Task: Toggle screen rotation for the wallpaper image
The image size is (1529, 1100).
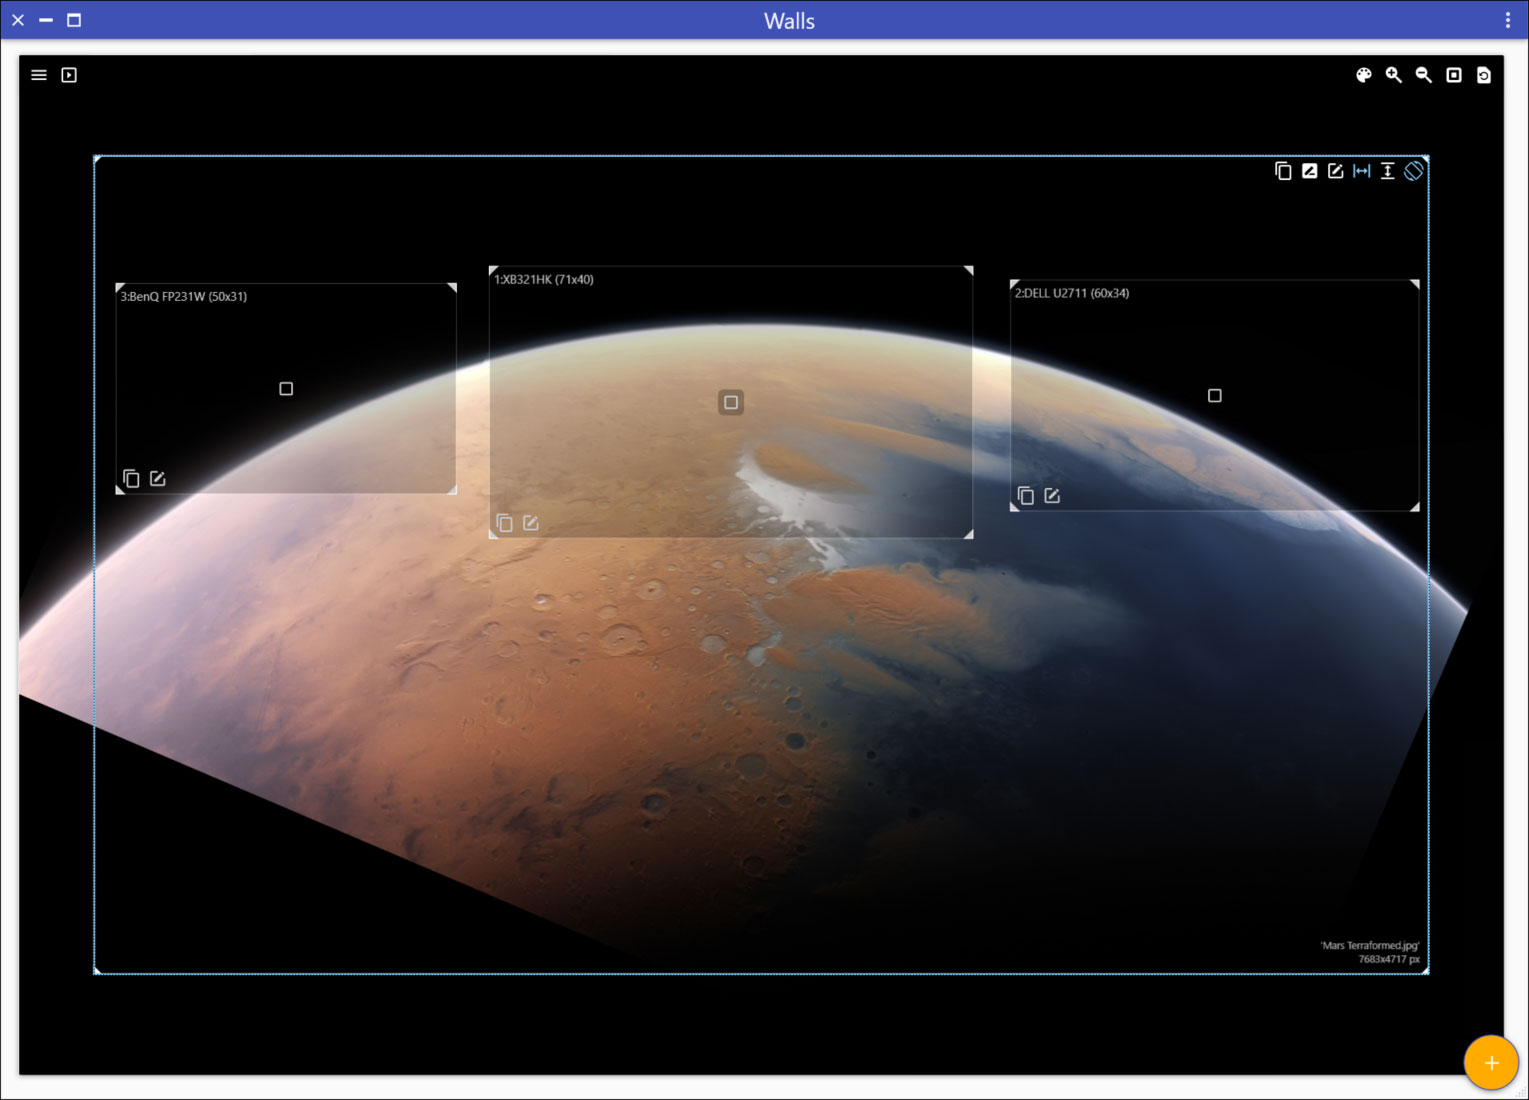Action: coord(1413,171)
